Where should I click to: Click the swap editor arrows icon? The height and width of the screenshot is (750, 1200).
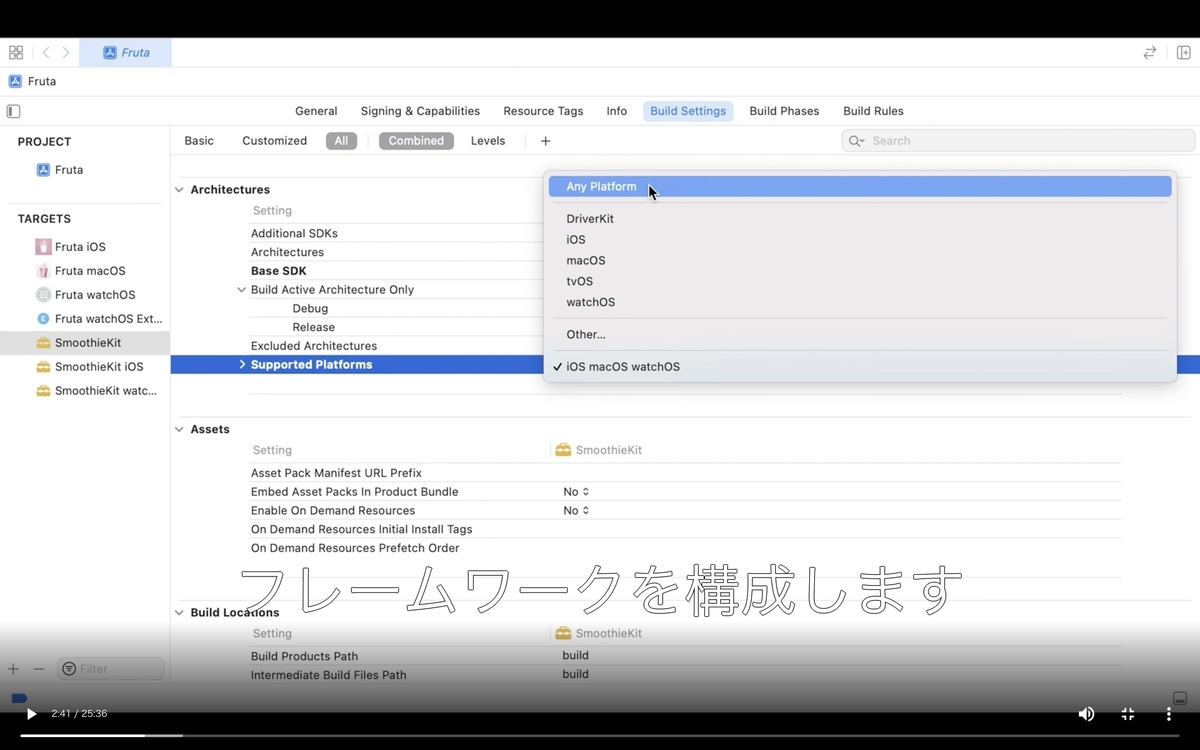click(1150, 53)
